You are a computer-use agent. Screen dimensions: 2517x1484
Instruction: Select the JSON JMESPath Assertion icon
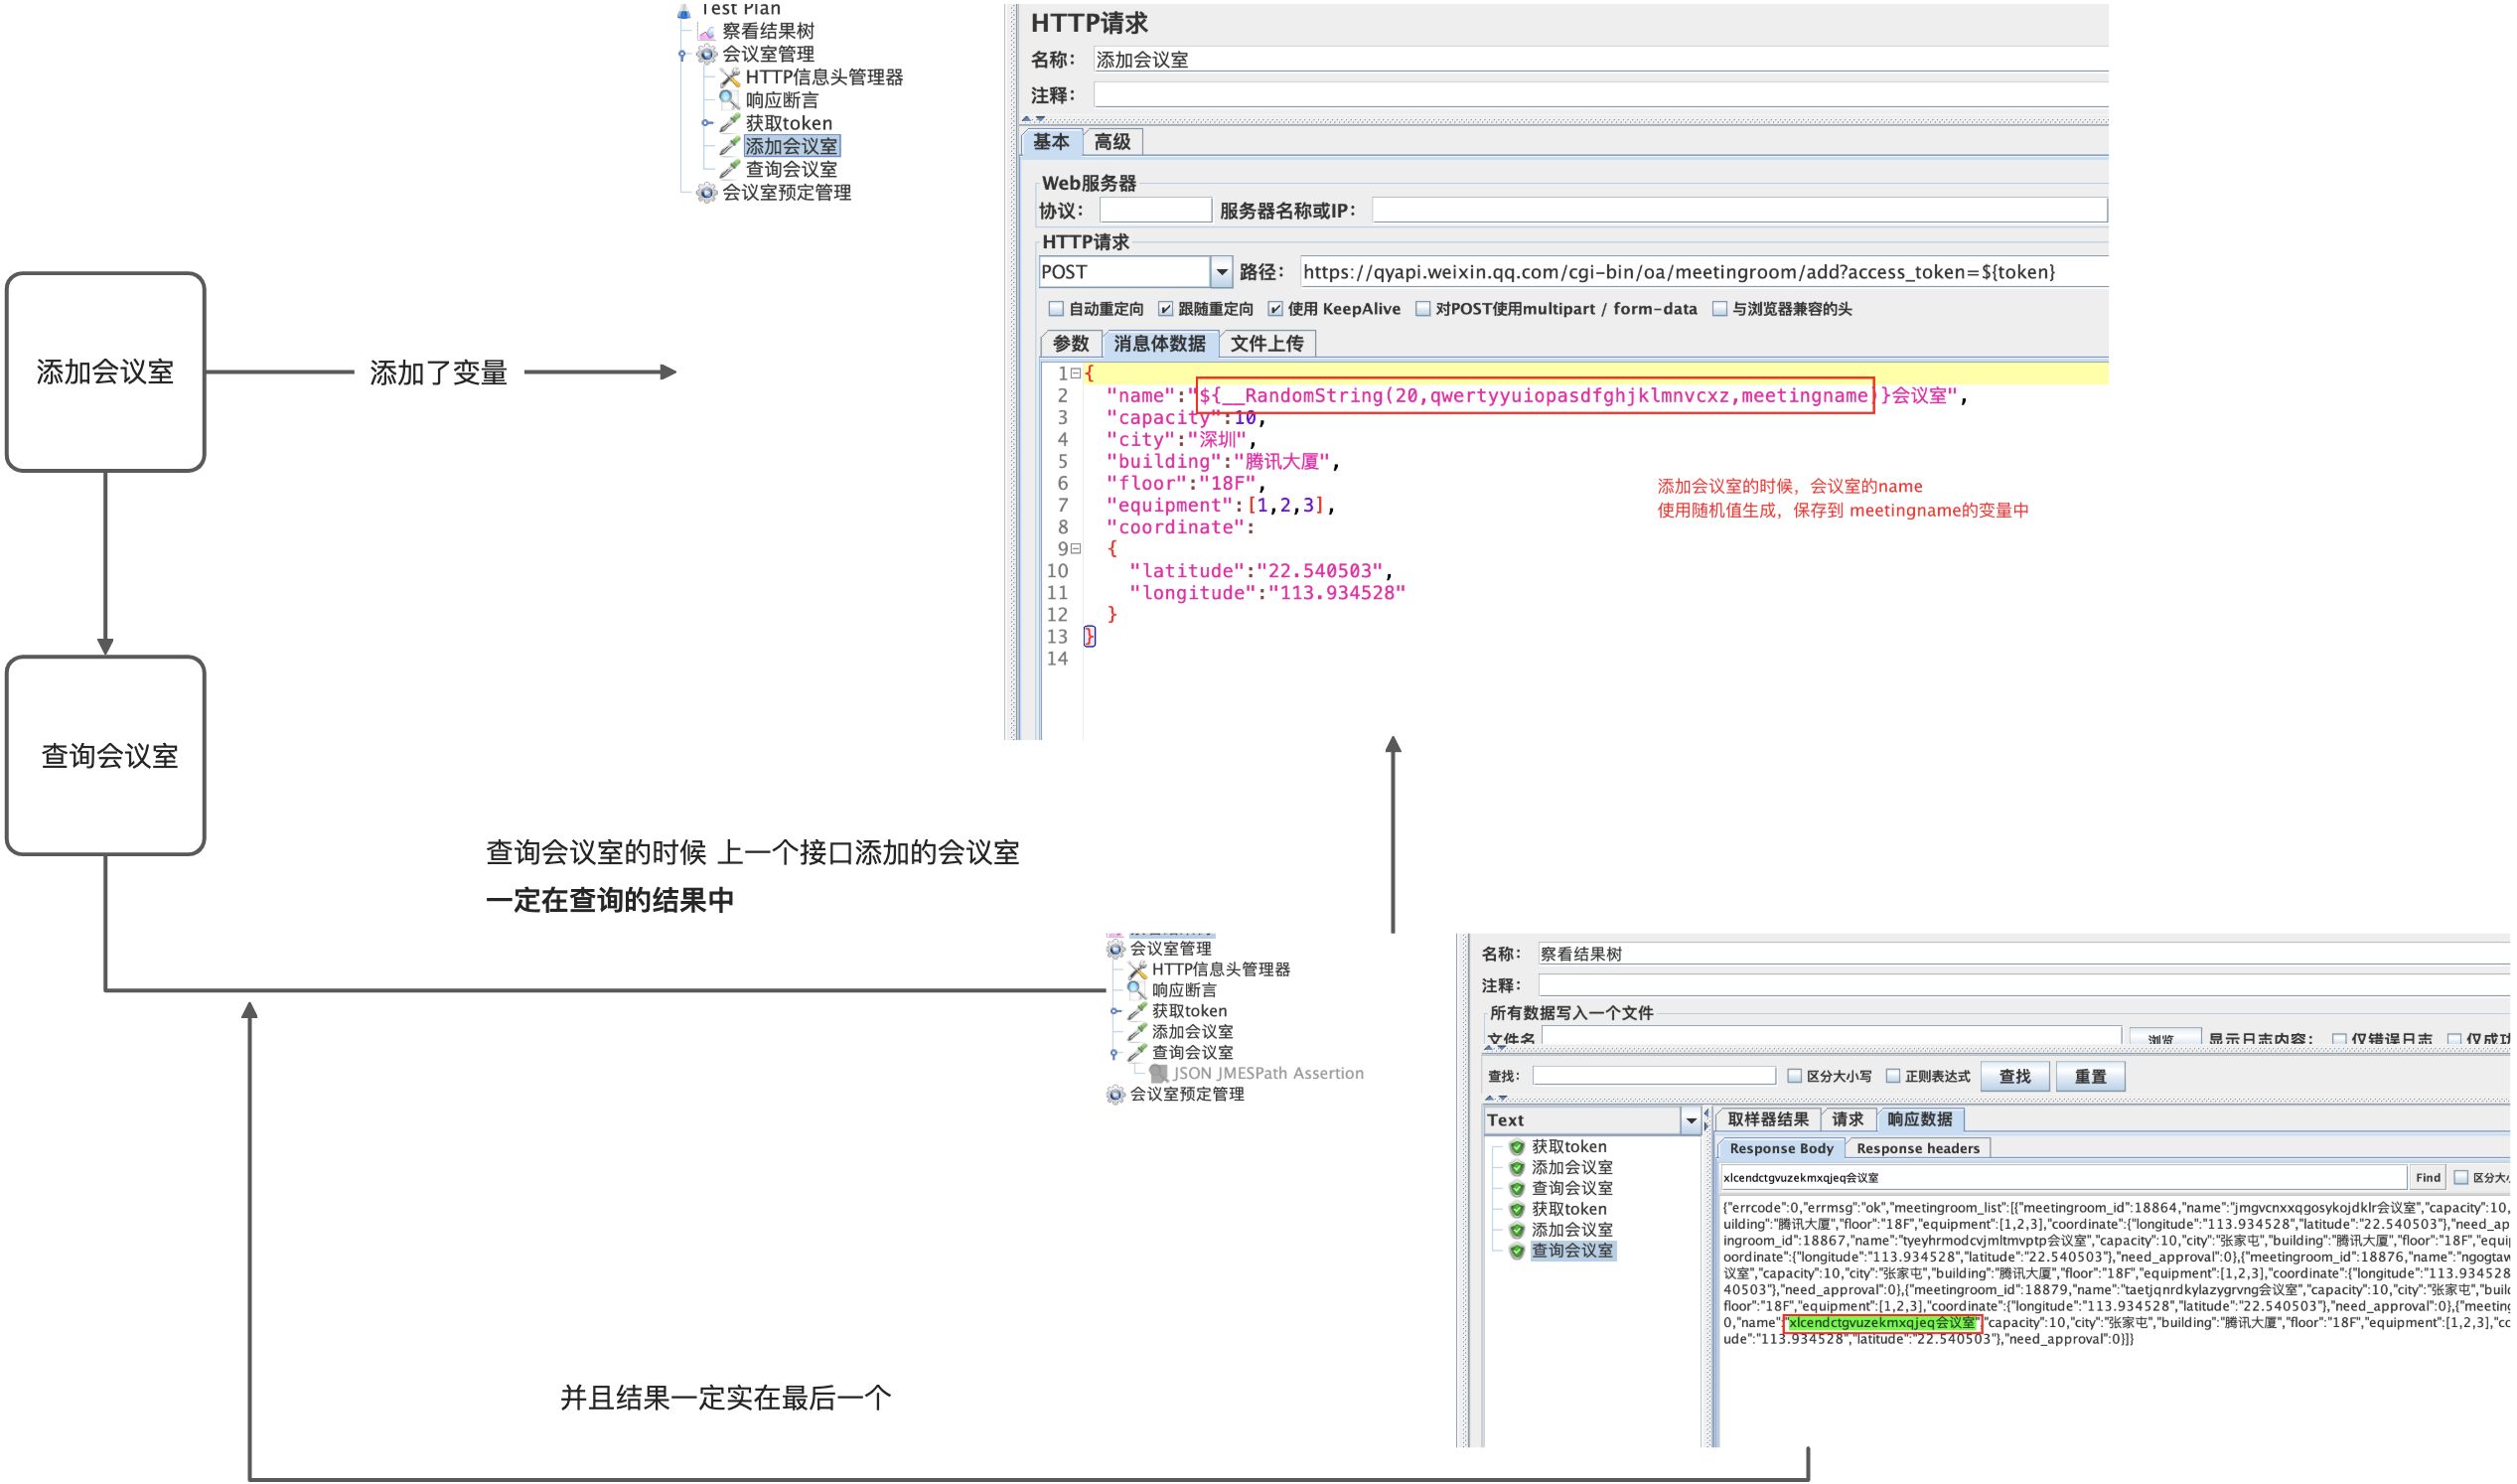(x=1161, y=1075)
